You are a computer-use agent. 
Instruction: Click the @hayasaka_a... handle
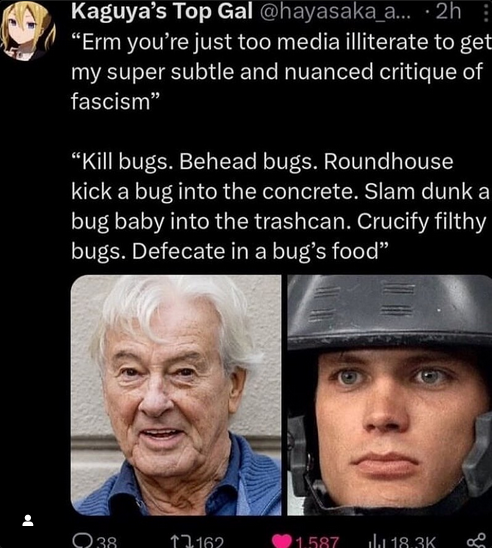[334, 12]
